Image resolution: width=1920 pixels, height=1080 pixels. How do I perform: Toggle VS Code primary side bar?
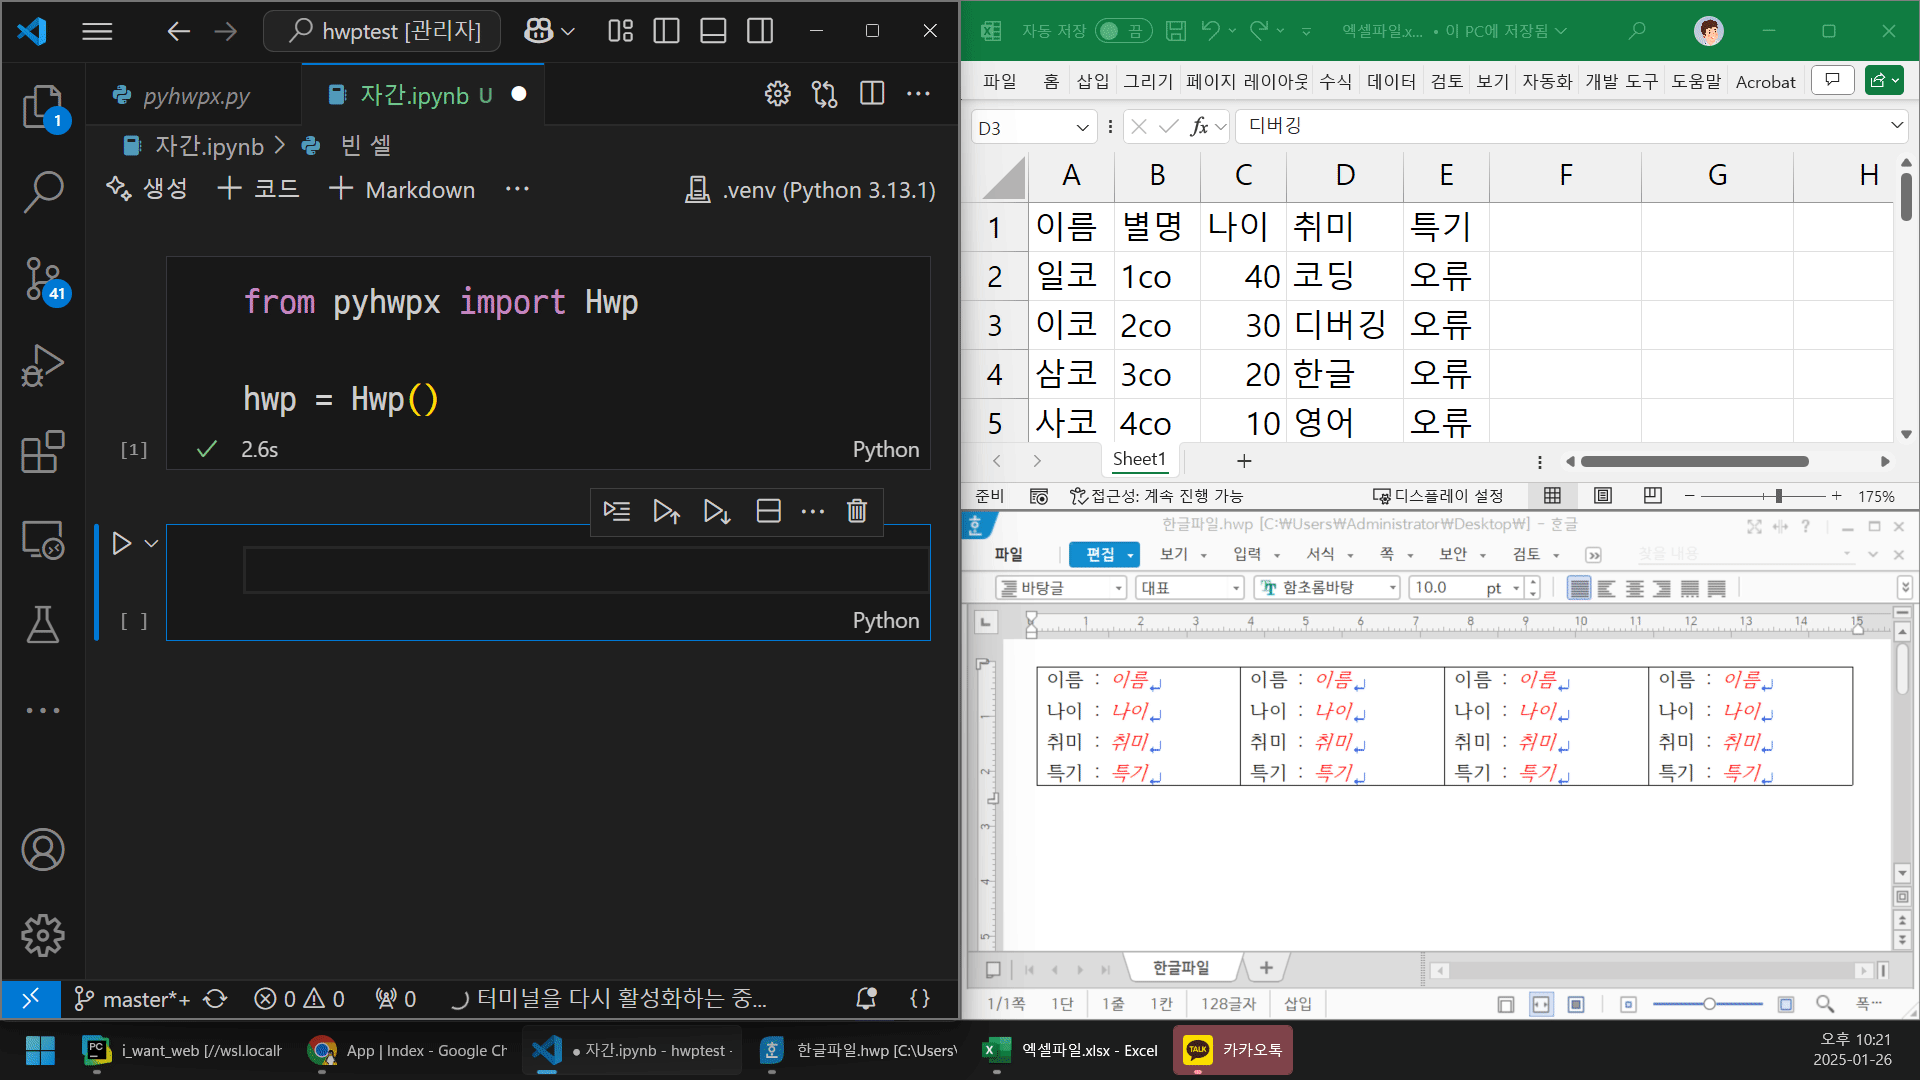(x=666, y=31)
